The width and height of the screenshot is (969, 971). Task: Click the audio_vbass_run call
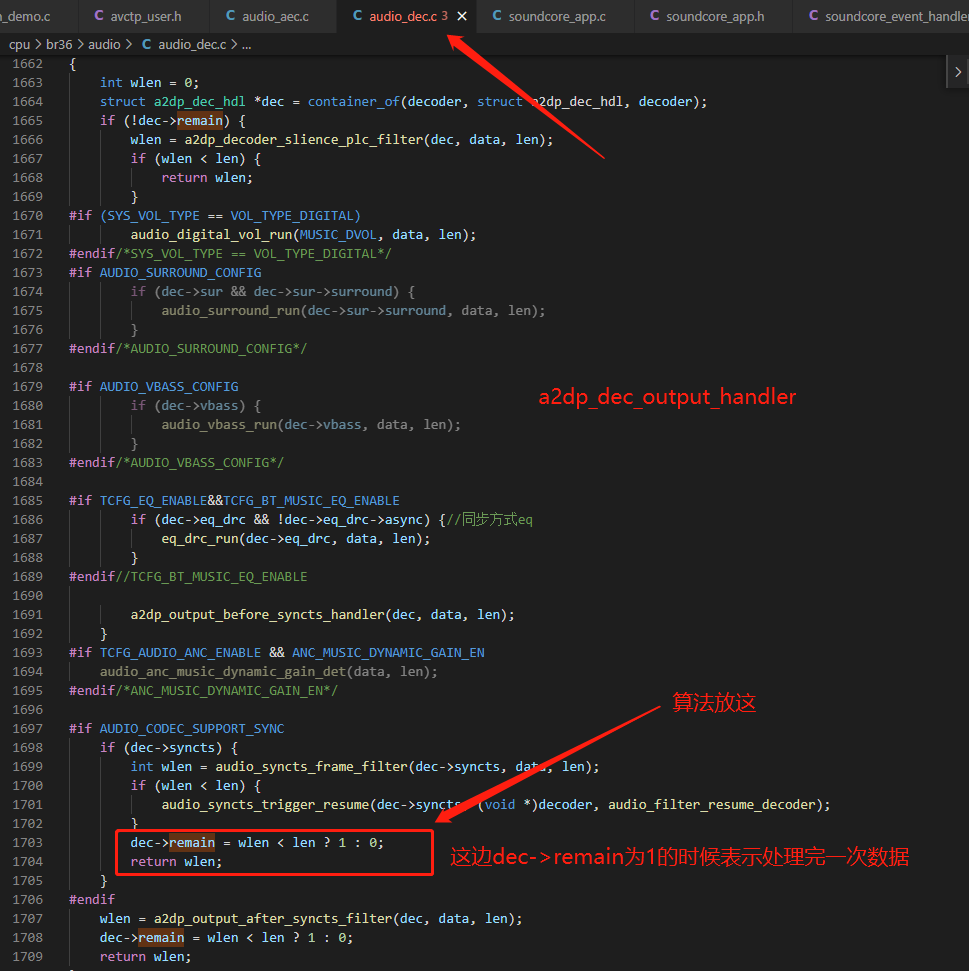(x=219, y=425)
